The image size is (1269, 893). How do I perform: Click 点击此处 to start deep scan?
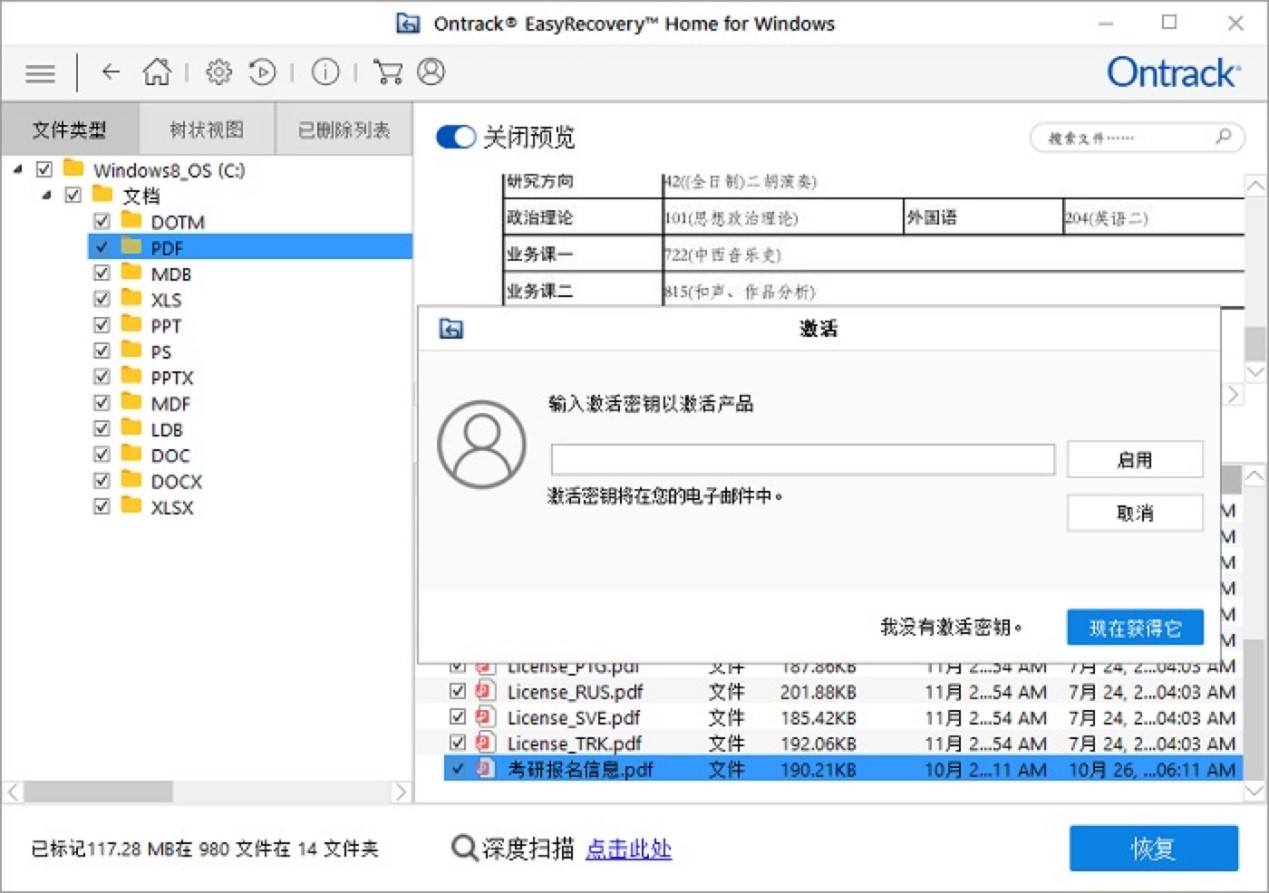tap(628, 849)
